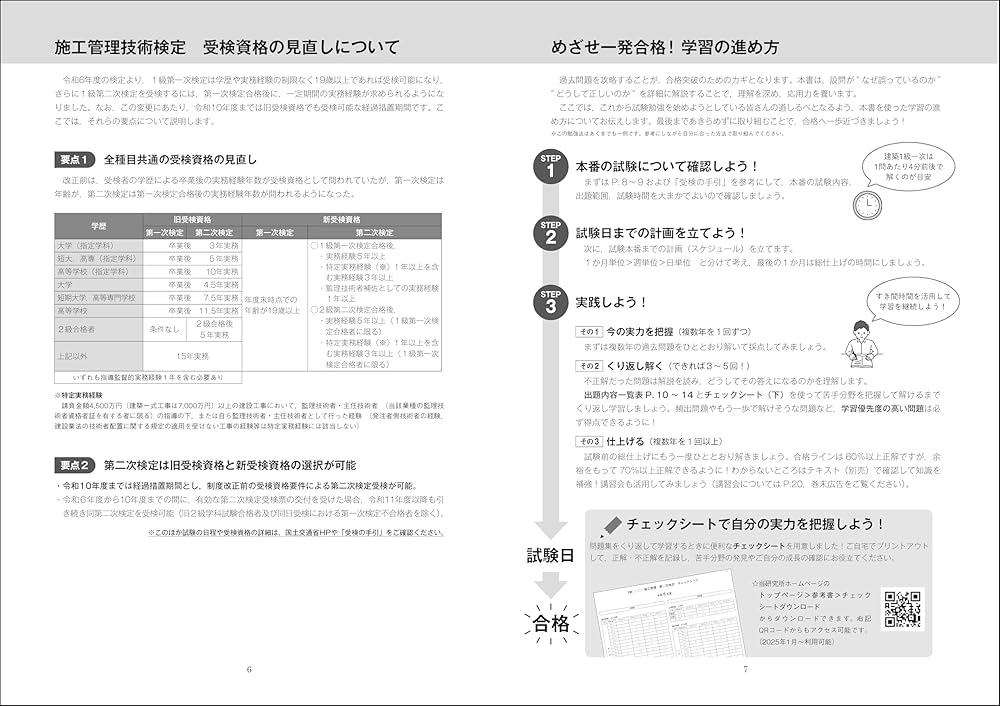Click heading 第二次検定は旧受検資格と新受検資格の選択が可能
This screenshot has height=706, width=1000.
tap(230, 466)
